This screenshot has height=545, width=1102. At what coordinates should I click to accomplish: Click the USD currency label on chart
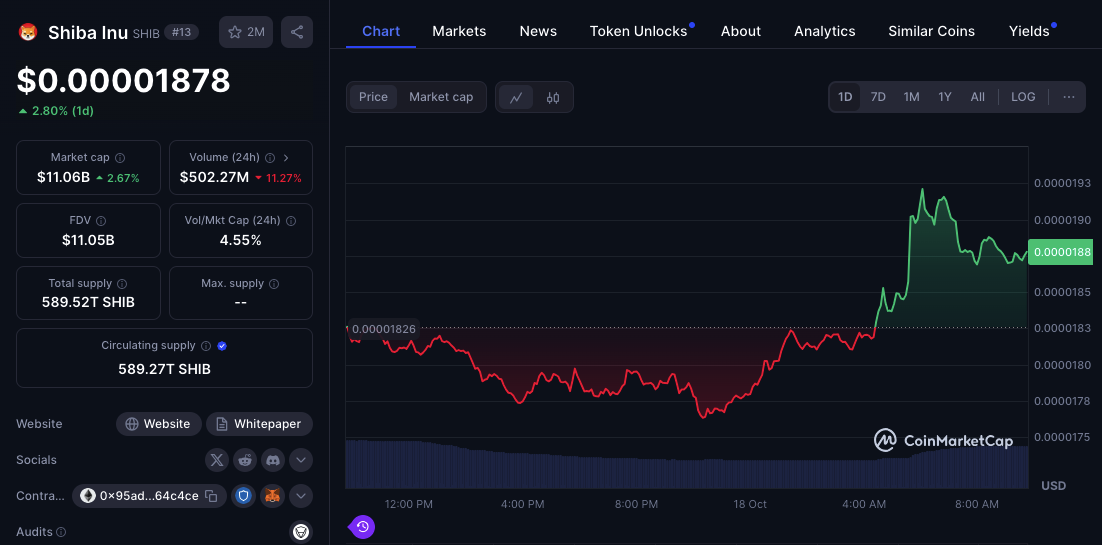(1053, 486)
